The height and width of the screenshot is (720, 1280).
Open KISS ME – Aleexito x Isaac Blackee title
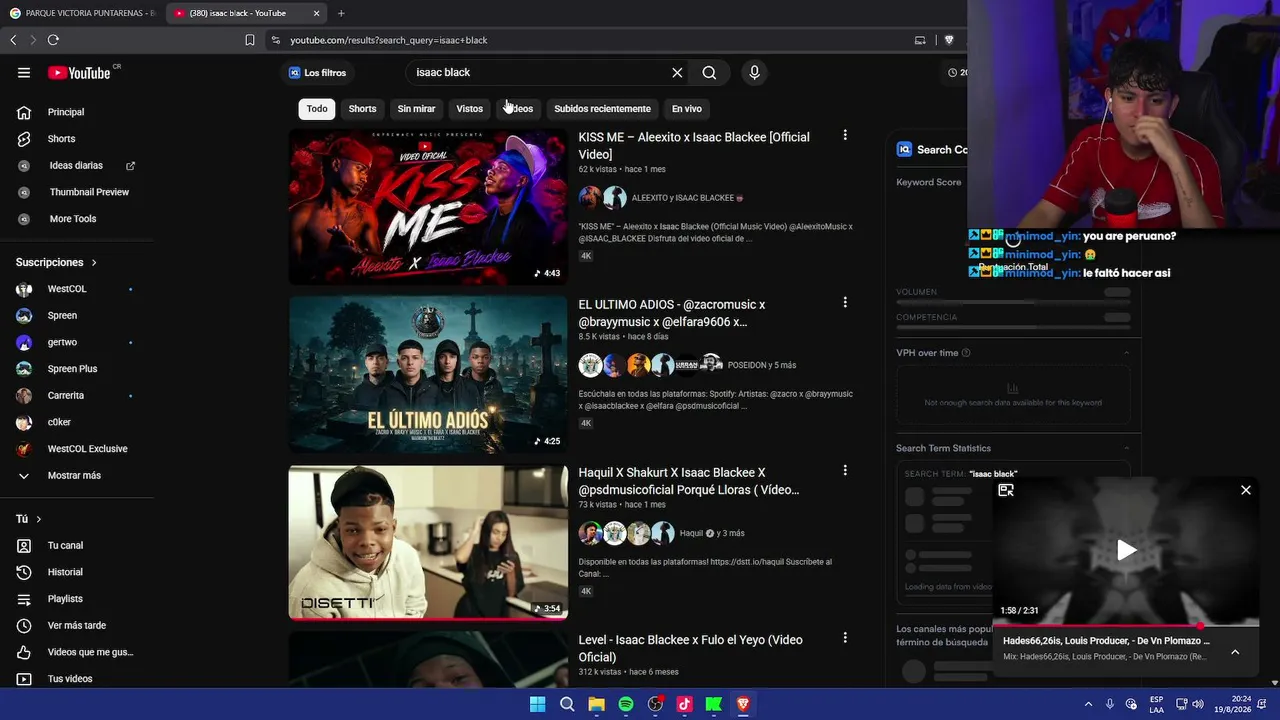tap(694, 146)
